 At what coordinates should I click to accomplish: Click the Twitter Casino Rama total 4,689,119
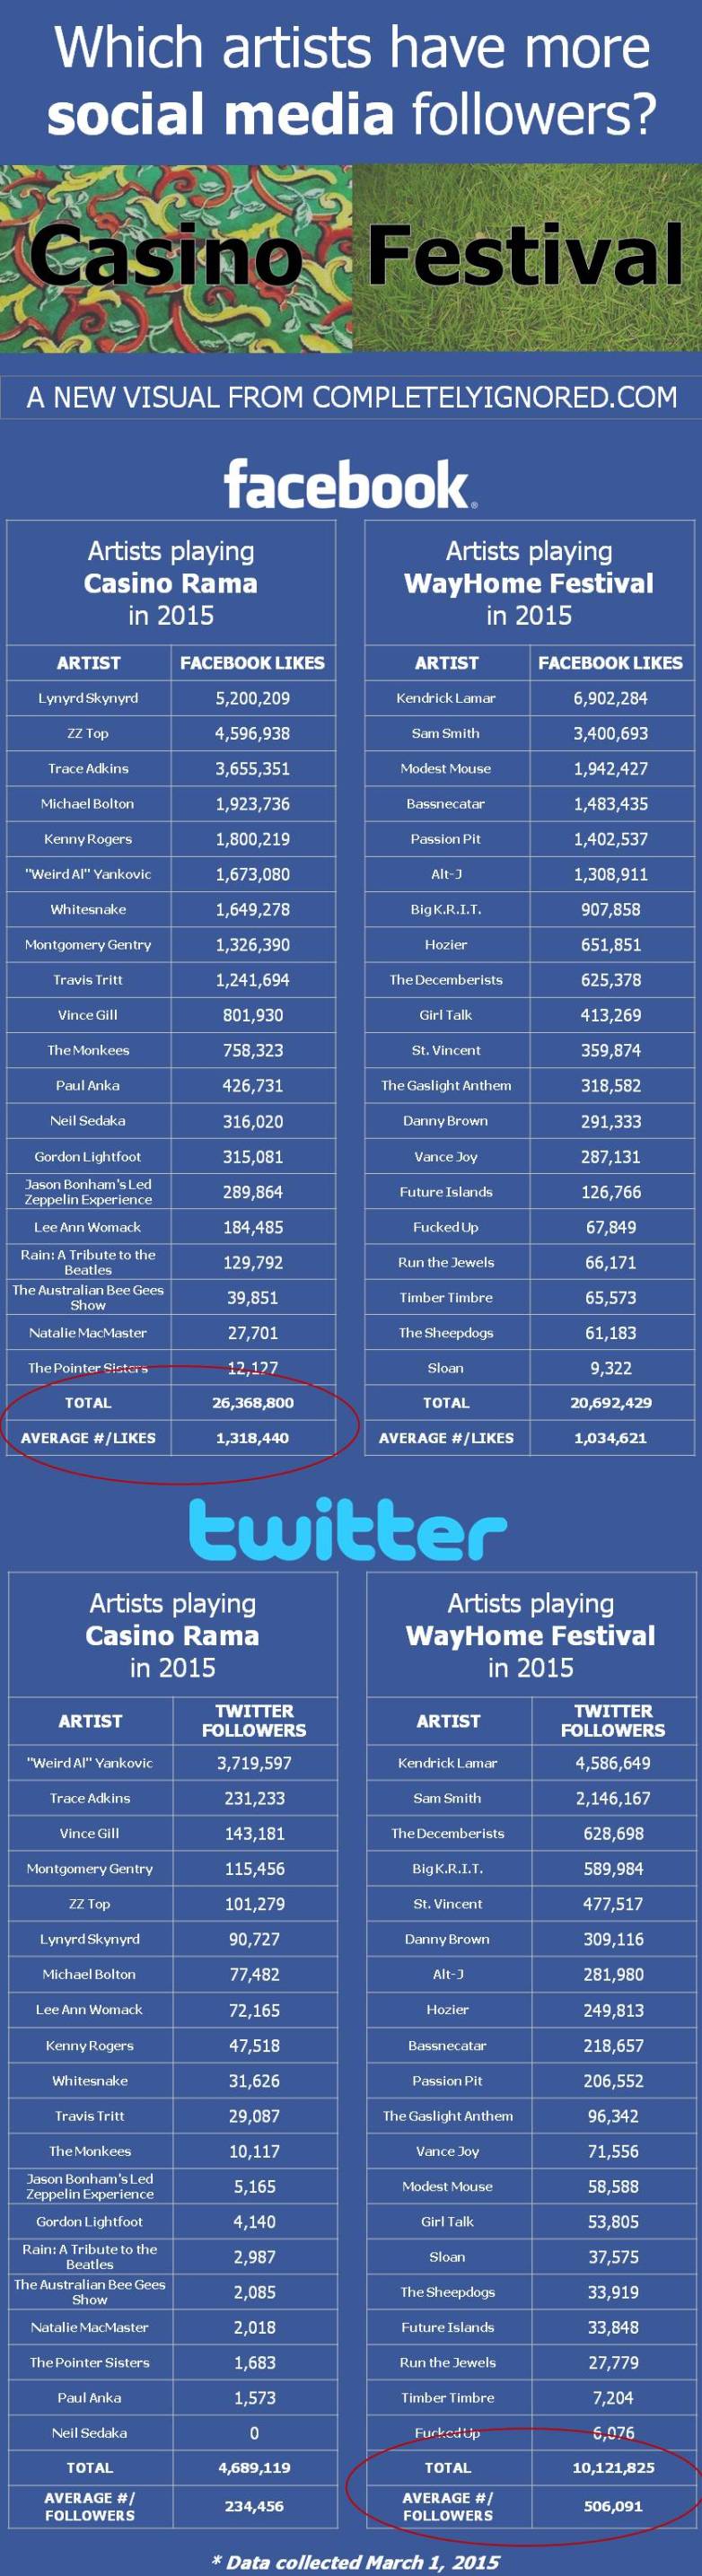click(x=254, y=2468)
